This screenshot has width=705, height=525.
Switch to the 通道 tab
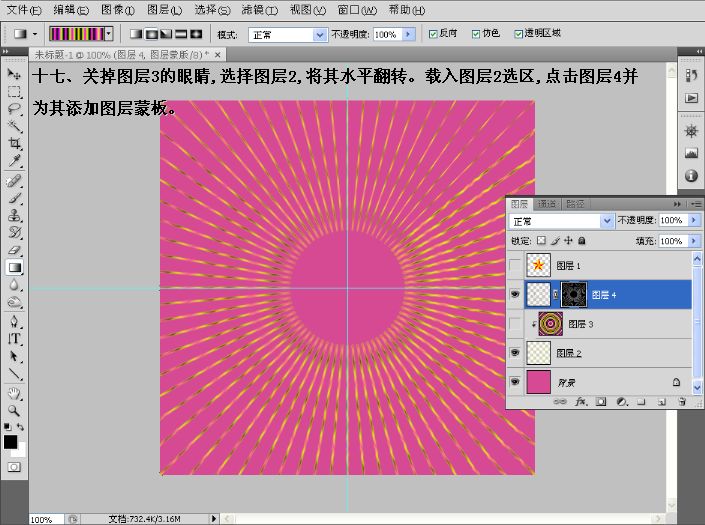point(547,204)
